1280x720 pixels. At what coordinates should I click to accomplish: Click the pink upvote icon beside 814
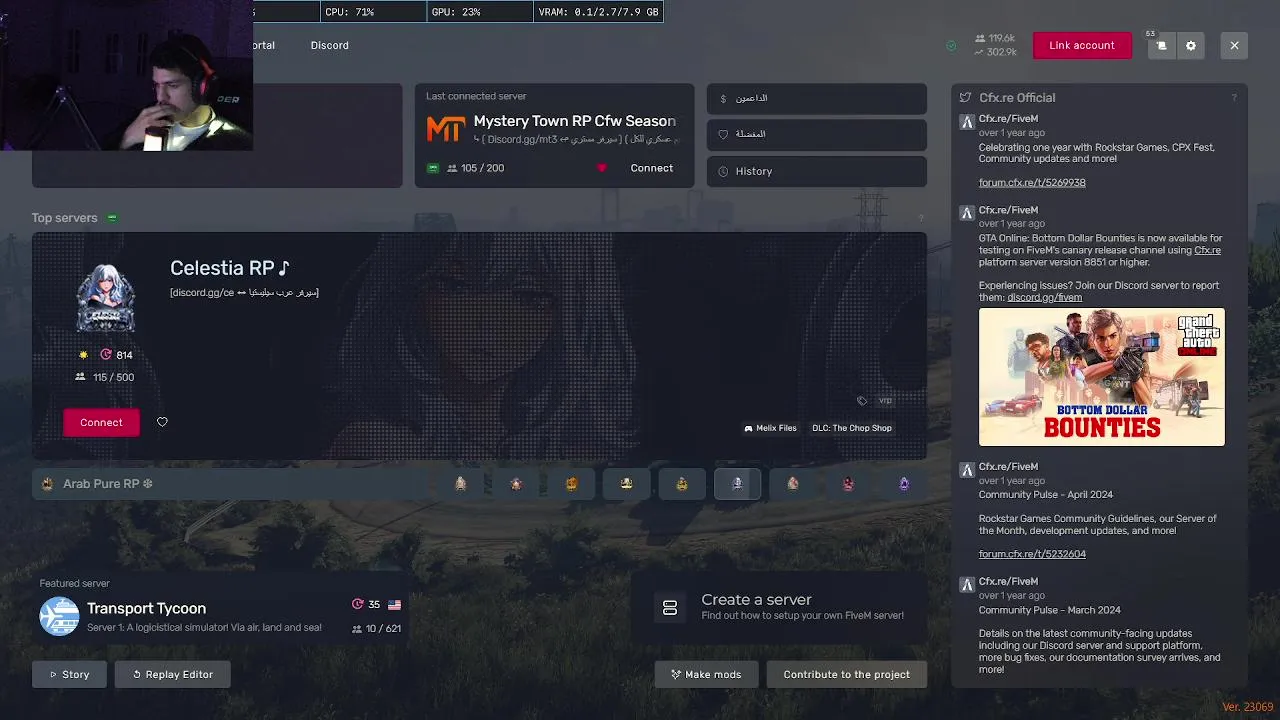pyautogui.click(x=106, y=355)
